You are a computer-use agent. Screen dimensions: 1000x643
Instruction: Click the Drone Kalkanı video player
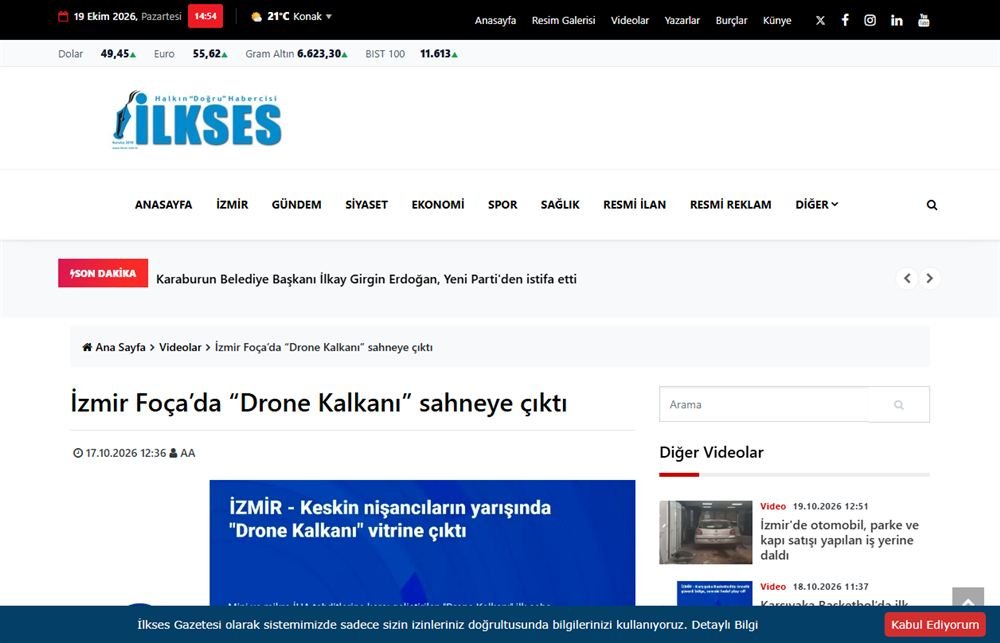(x=422, y=542)
